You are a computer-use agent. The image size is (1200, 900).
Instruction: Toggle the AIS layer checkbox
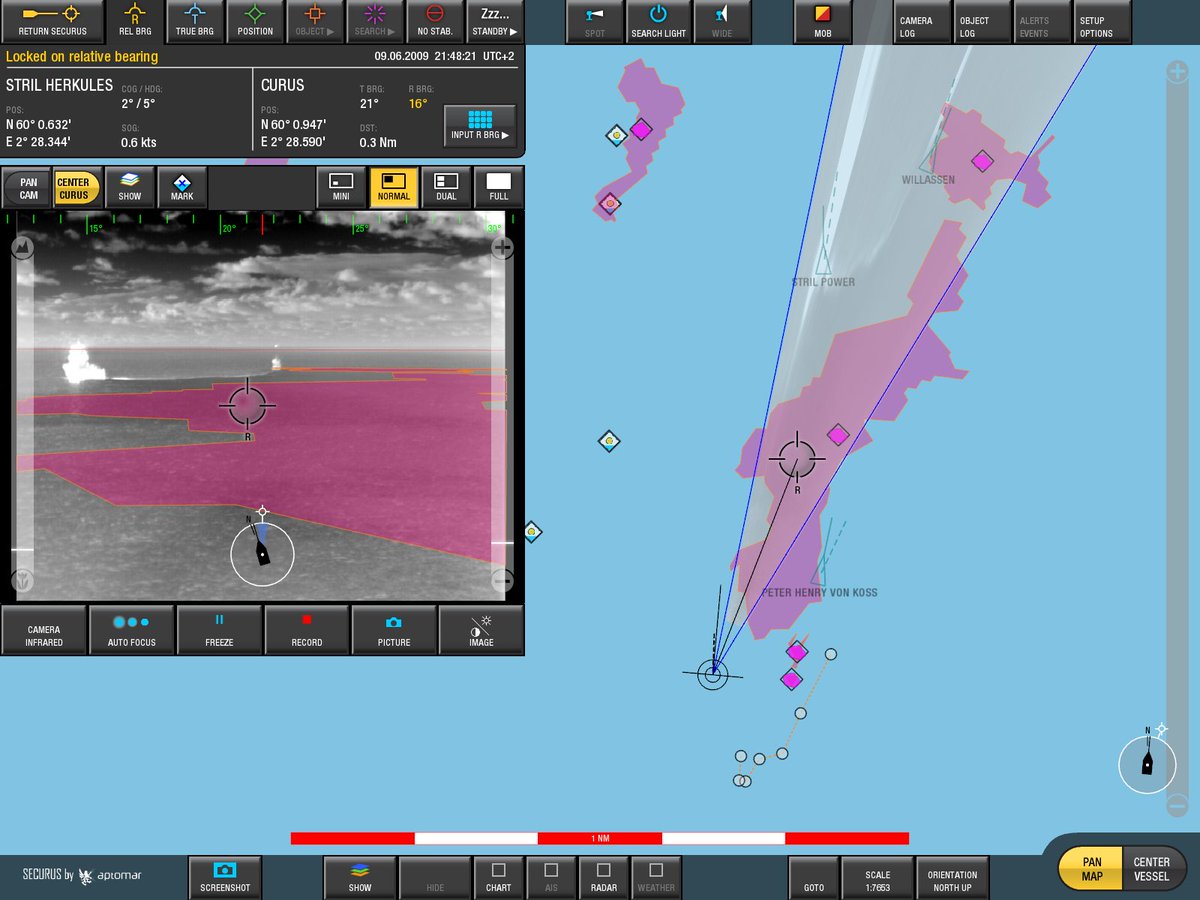(x=551, y=877)
